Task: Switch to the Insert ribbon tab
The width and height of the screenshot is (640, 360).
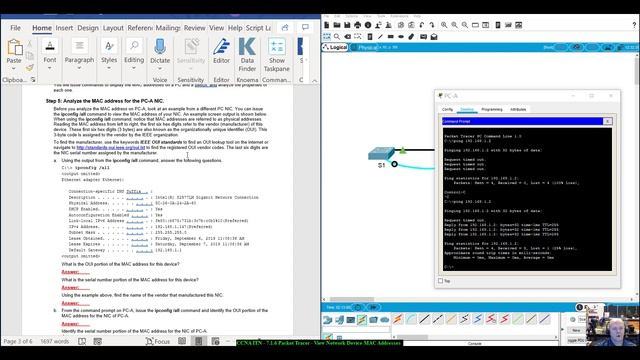Action: coord(64,28)
